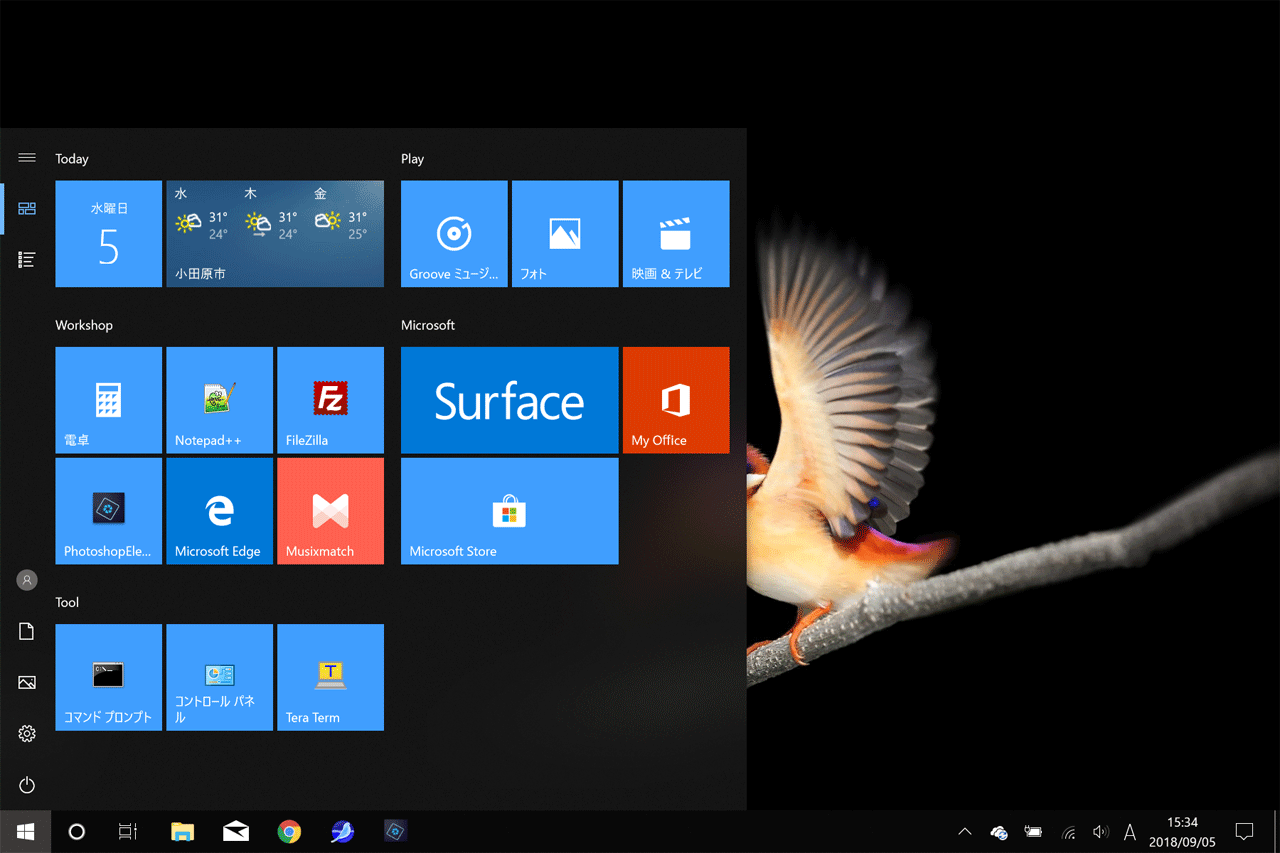Screen dimensions: 1280x853
Task: Open the weather tile for 小田原市
Action: click(x=275, y=234)
